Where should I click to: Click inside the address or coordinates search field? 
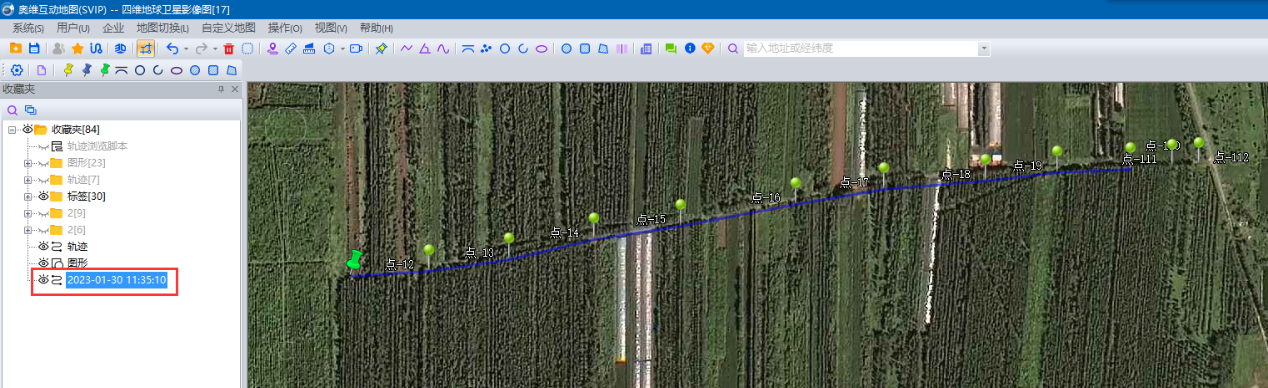pyautogui.click(x=860, y=48)
